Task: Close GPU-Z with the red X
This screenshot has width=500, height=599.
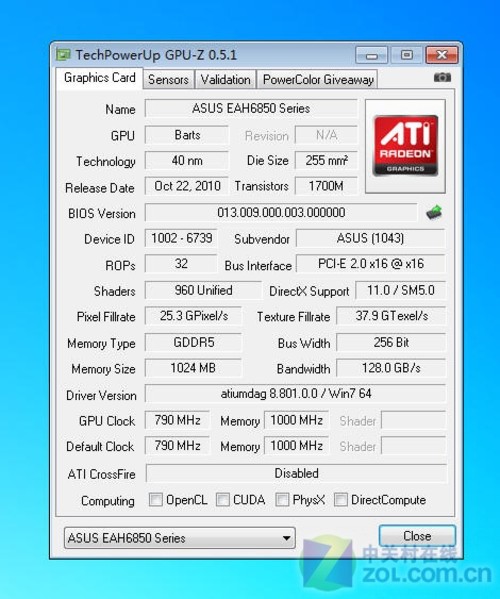Action: pos(442,55)
